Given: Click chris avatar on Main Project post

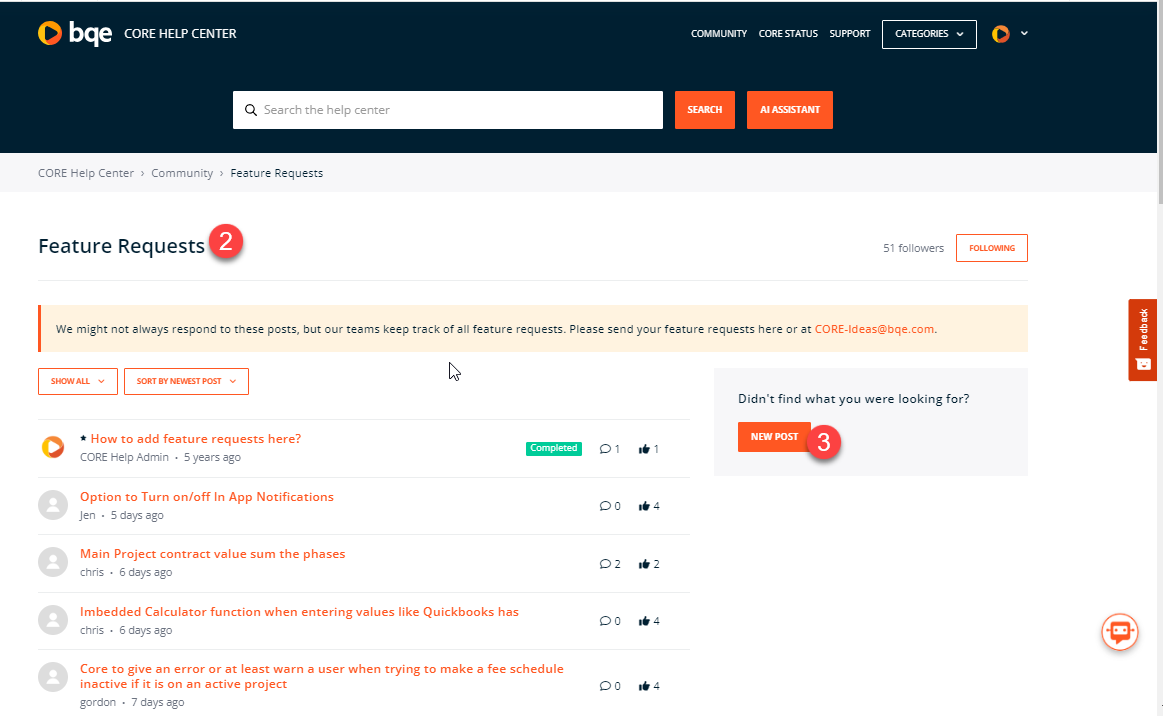Looking at the screenshot, I should click(53, 562).
